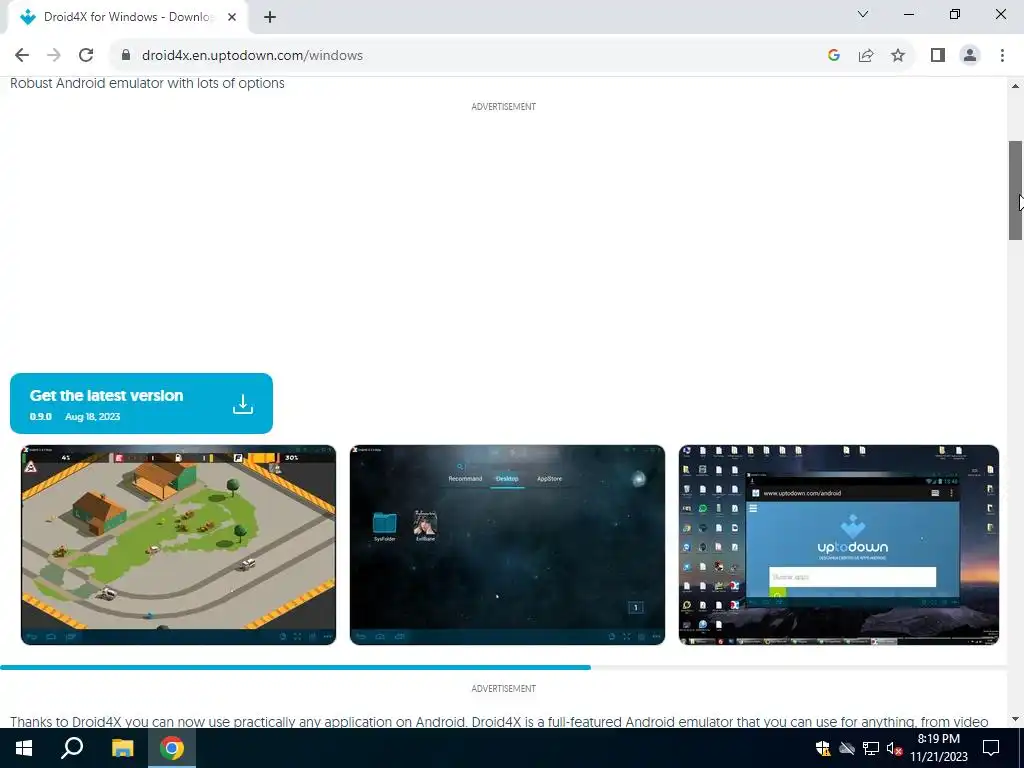Open the Windows Start menu

[24, 748]
